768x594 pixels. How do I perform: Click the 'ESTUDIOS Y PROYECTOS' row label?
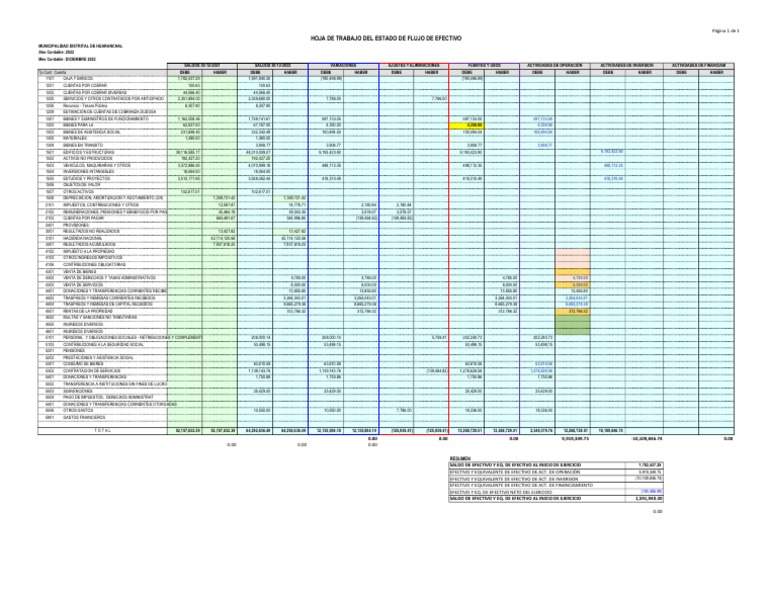pyautogui.click(x=86, y=179)
